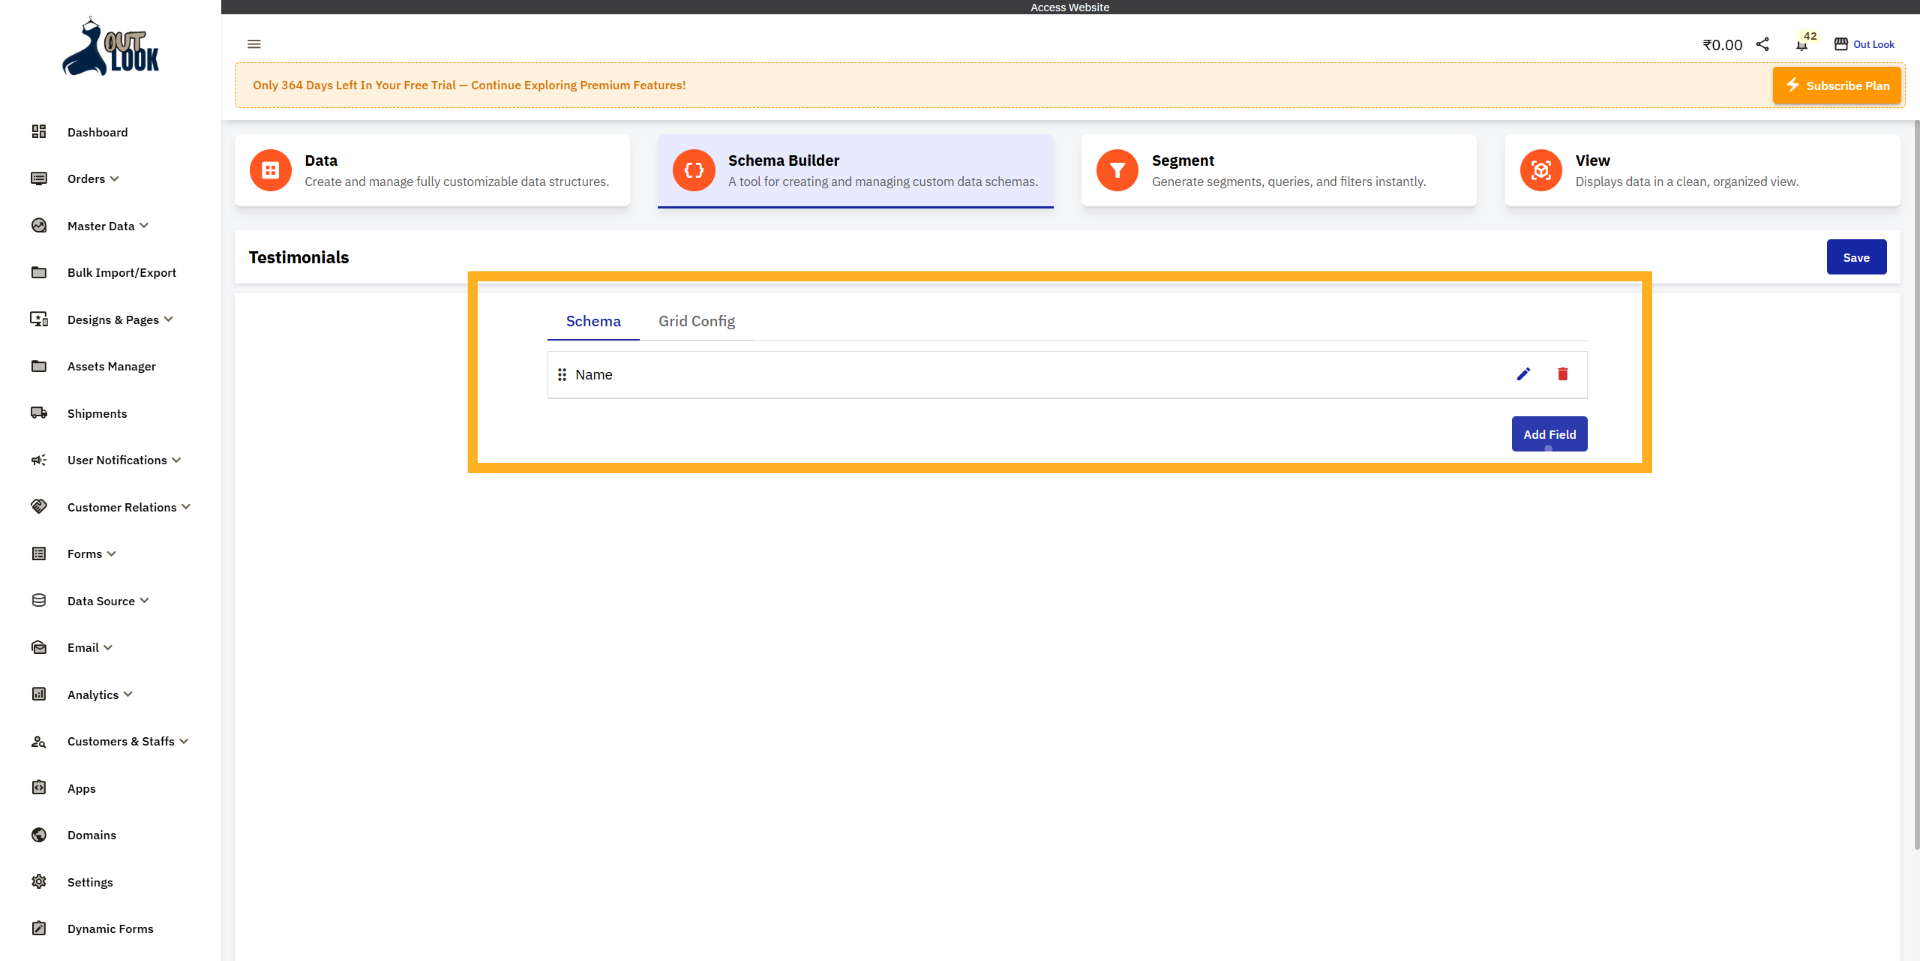
Task: Click the Orders sidebar icon
Action: [x=39, y=179]
